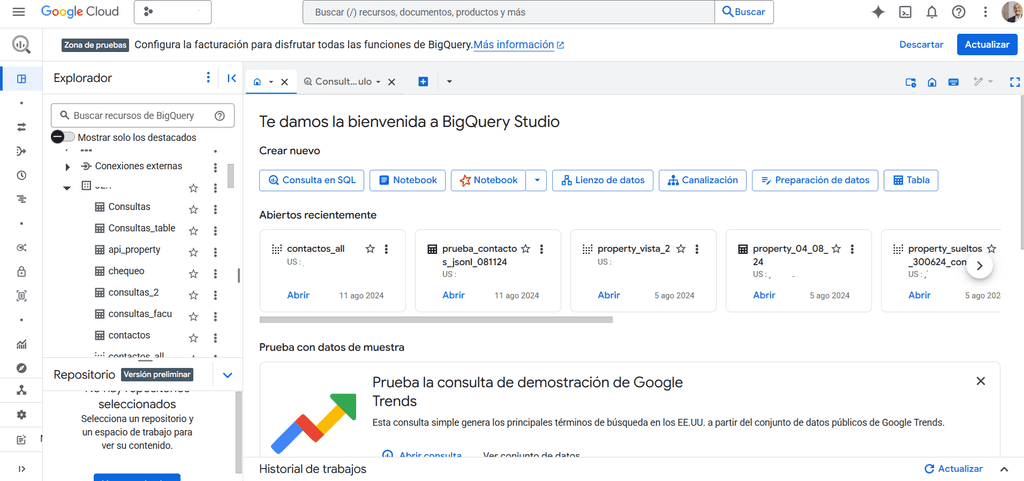Open the home icon in tab toolbar
The width and height of the screenshot is (1024, 481).
coord(932,82)
